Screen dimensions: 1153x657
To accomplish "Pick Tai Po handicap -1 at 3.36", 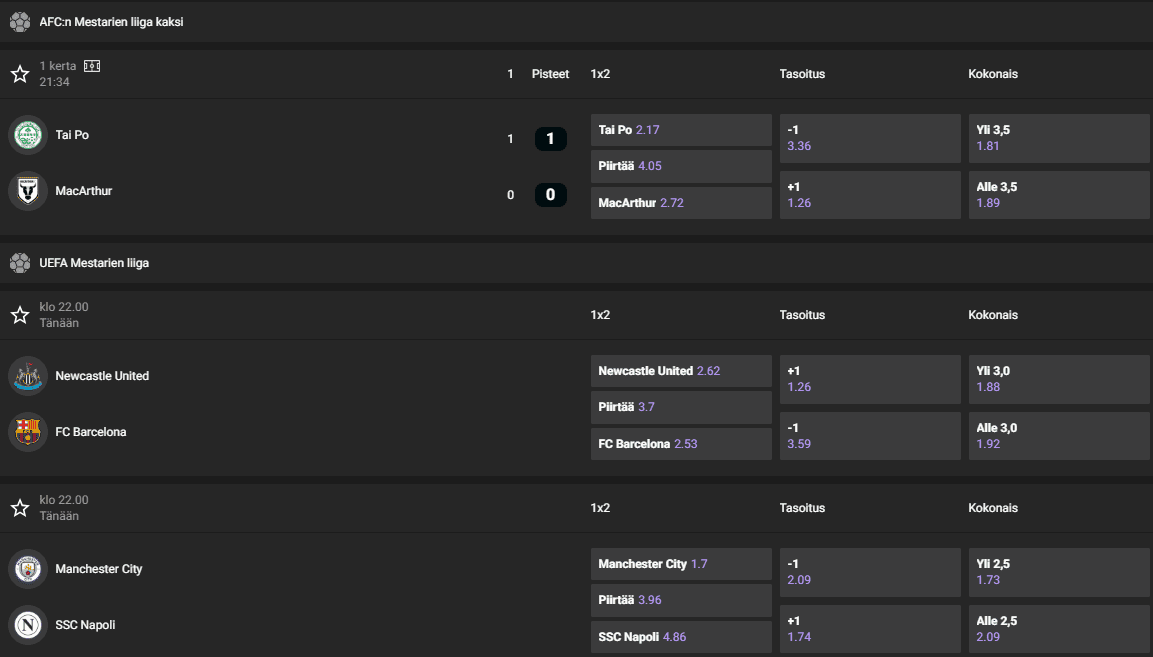I will coord(870,138).
